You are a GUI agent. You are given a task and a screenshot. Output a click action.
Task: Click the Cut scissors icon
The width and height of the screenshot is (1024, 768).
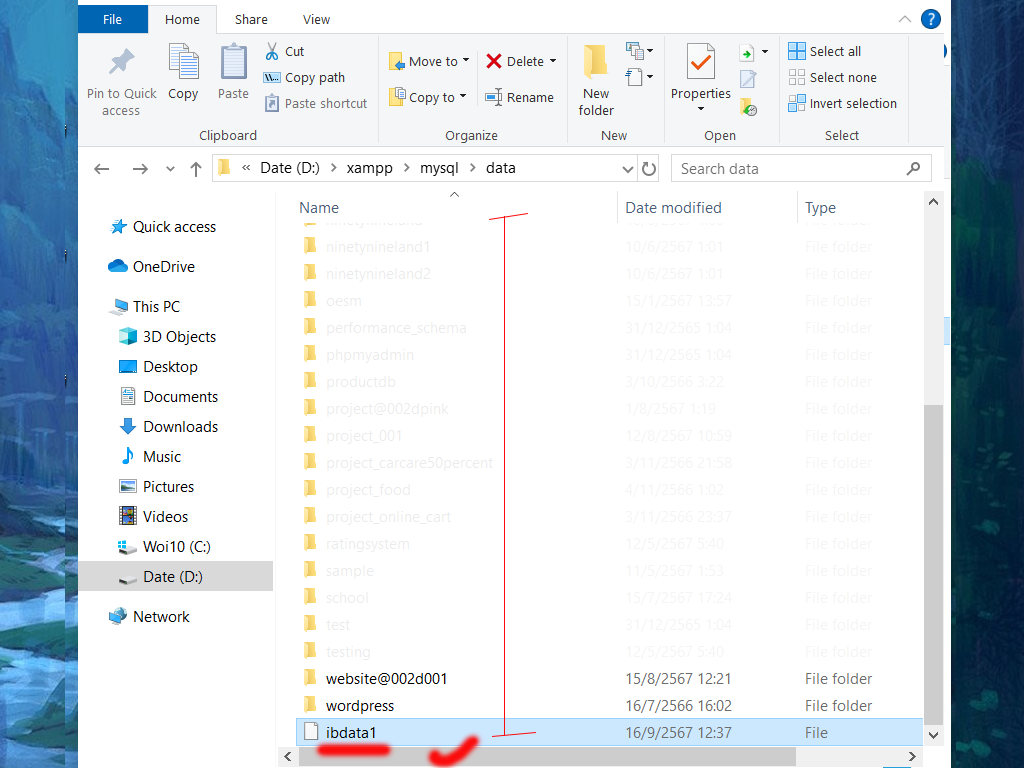pyautogui.click(x=272, y=51)
